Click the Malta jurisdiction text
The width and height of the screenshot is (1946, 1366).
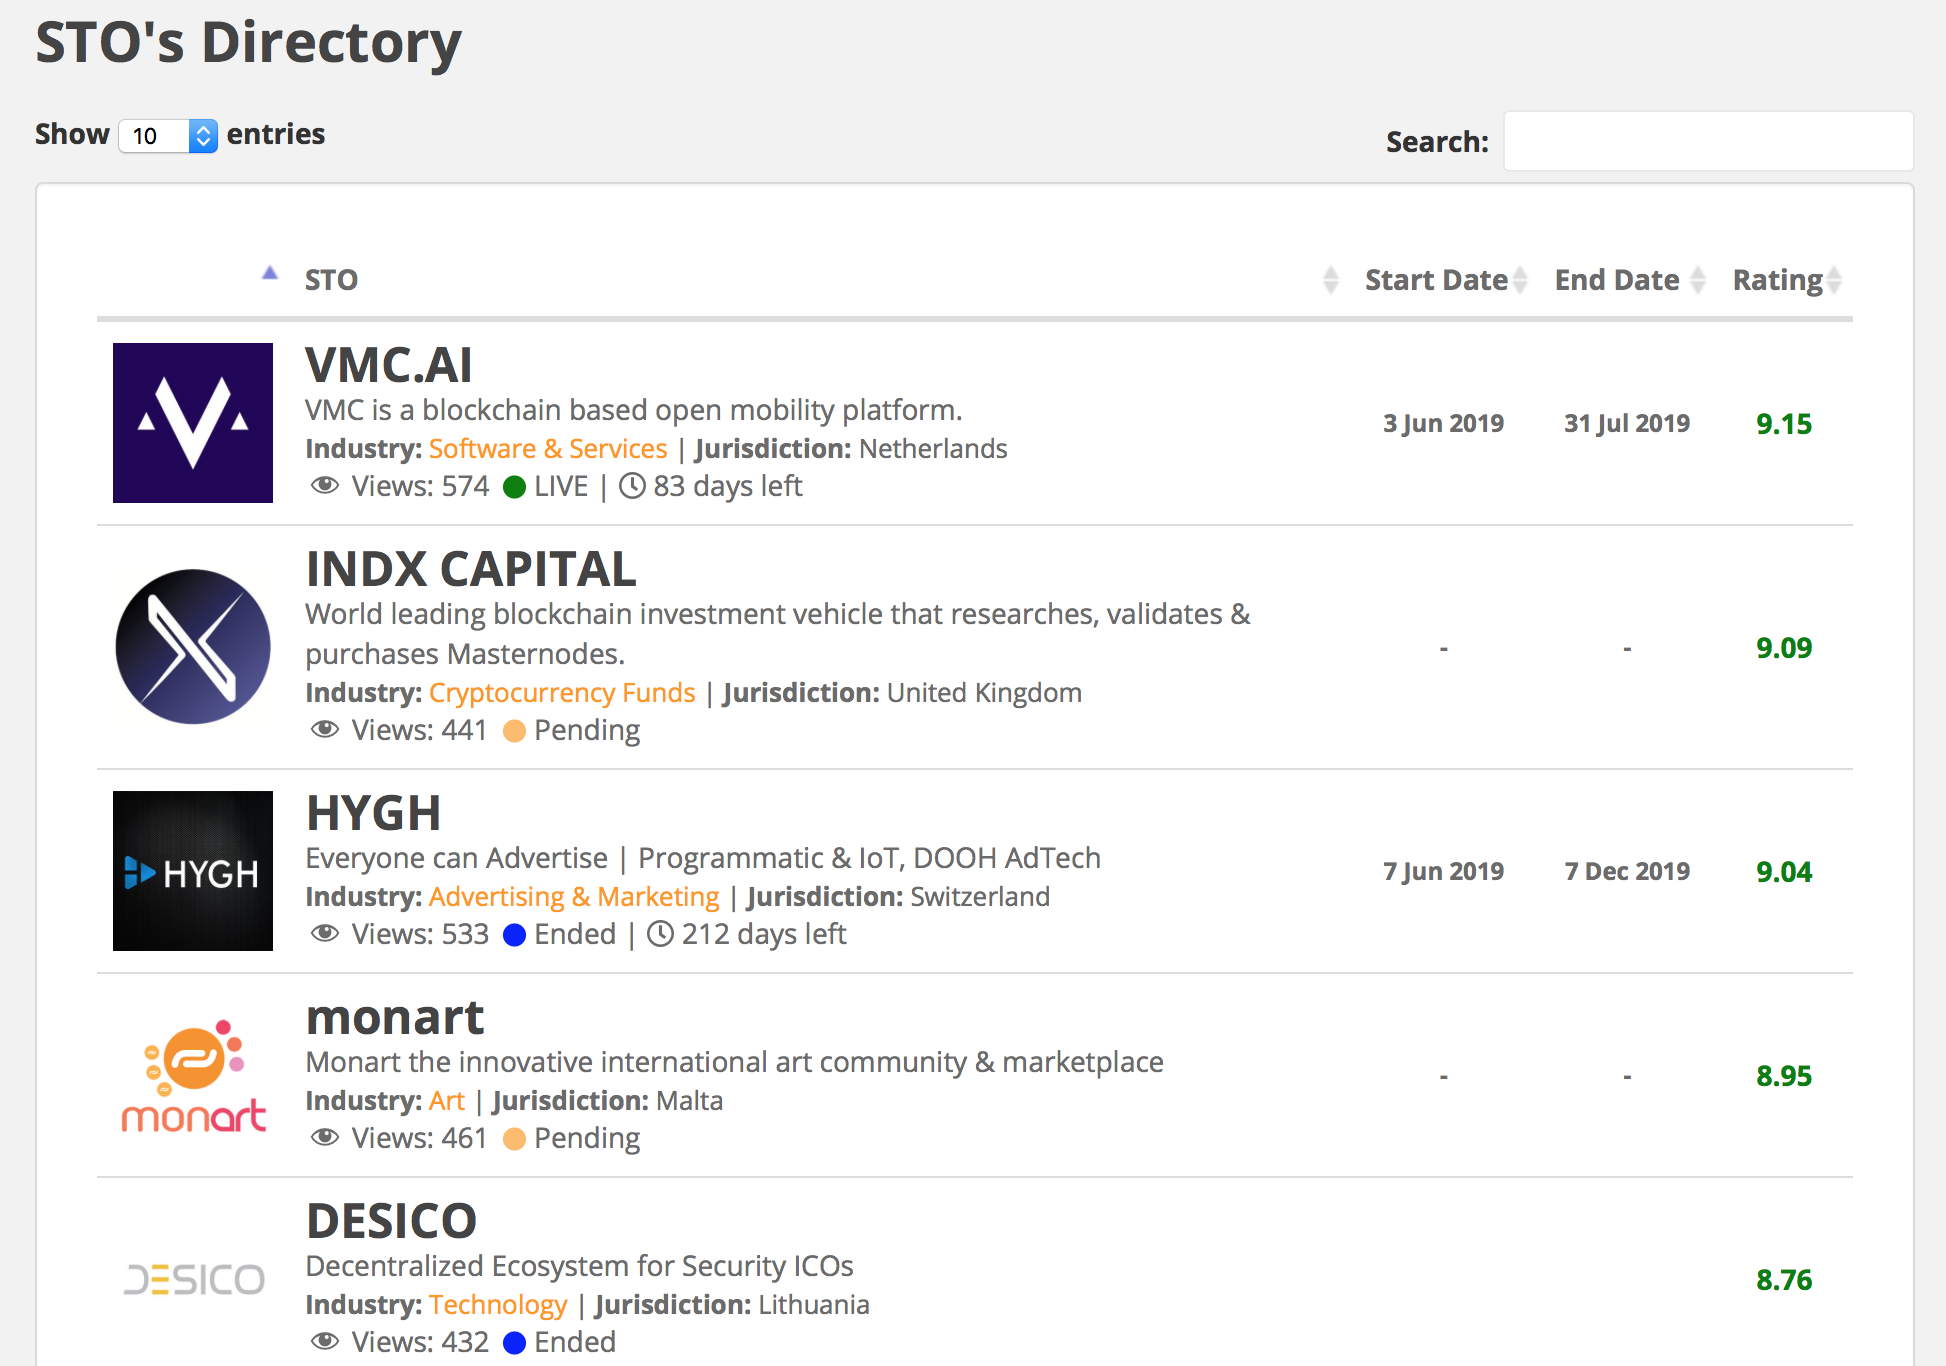tap(690, 1101)
